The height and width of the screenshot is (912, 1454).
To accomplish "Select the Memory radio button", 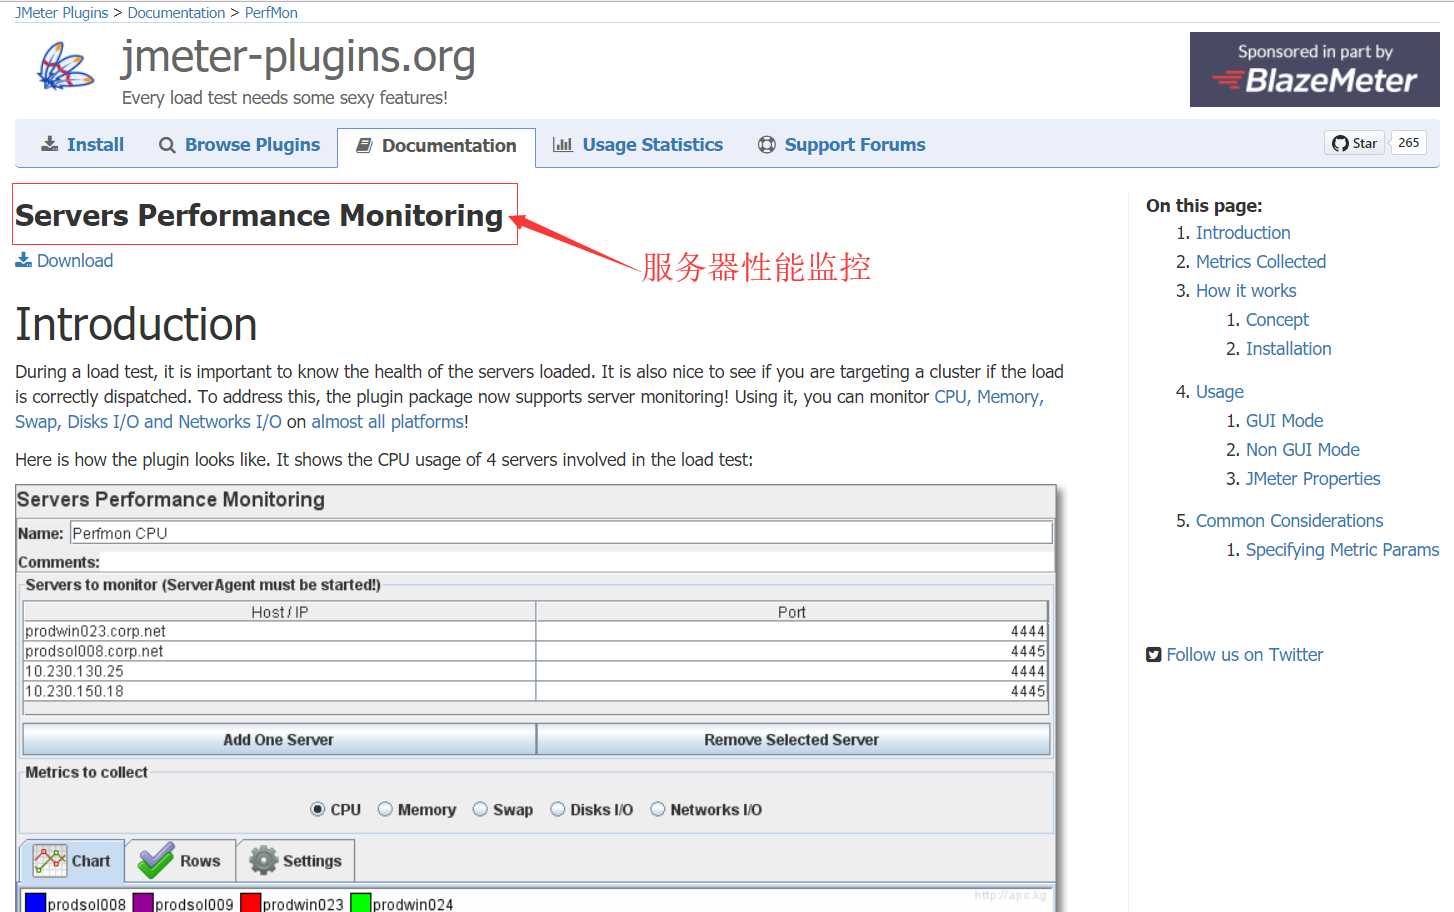I will 385,809.
